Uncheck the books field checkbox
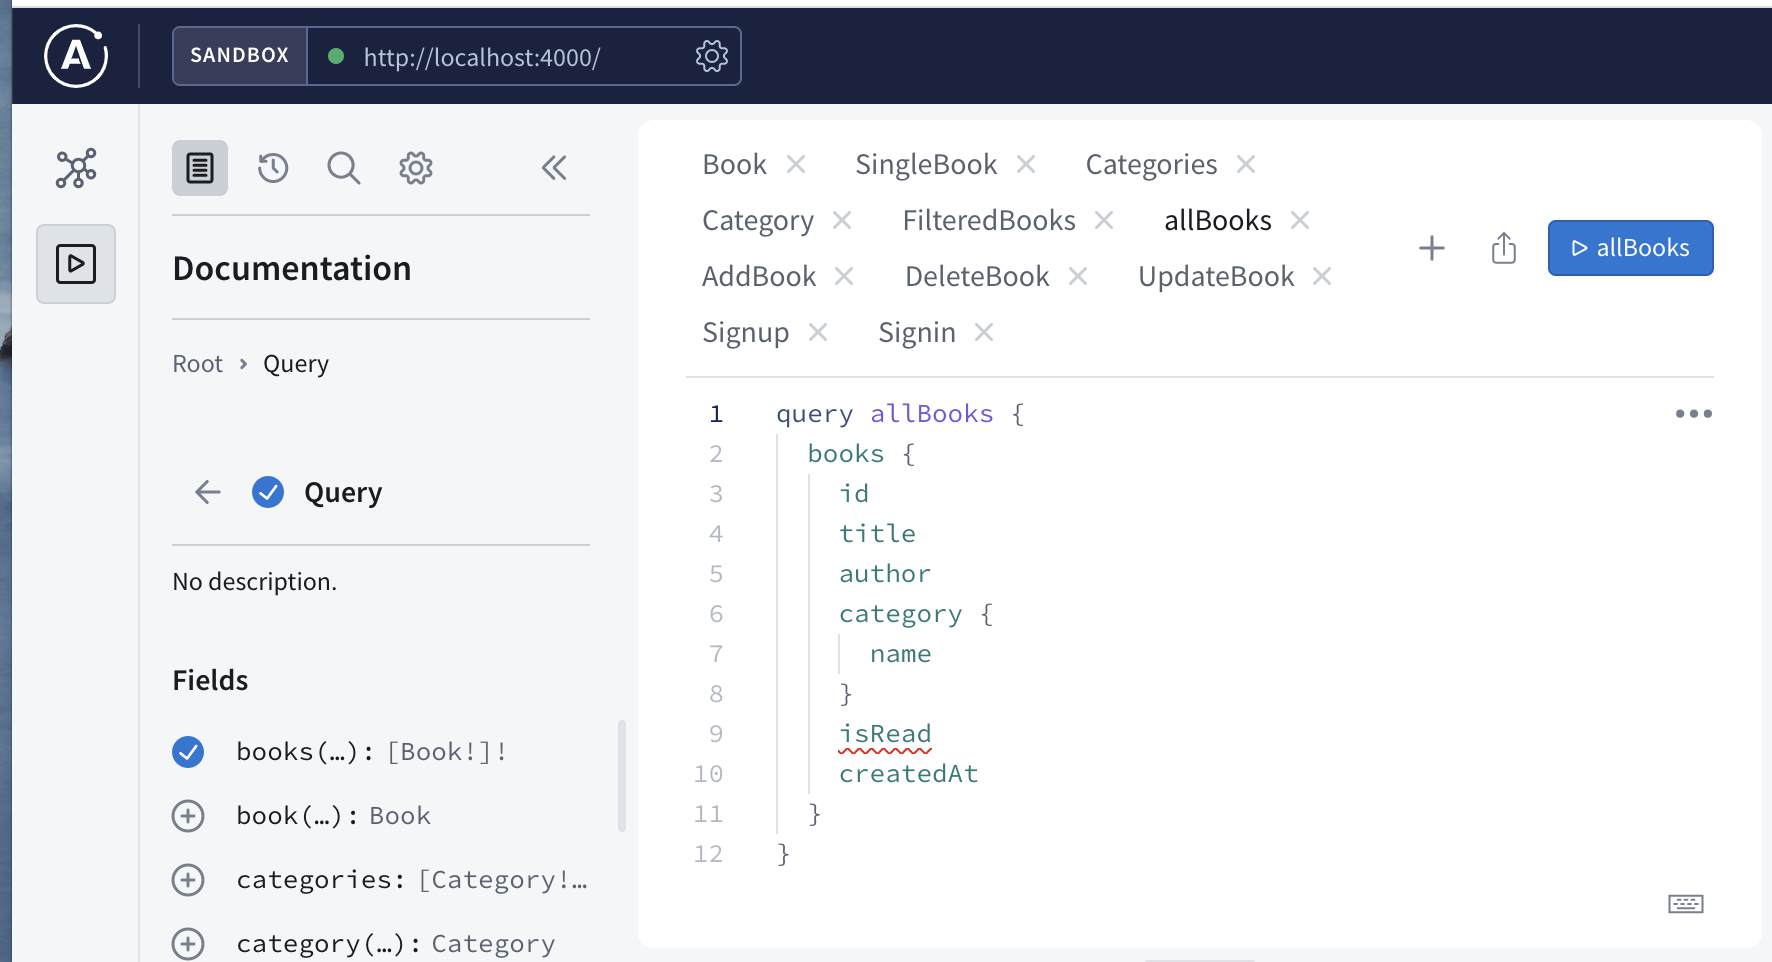 188,752
